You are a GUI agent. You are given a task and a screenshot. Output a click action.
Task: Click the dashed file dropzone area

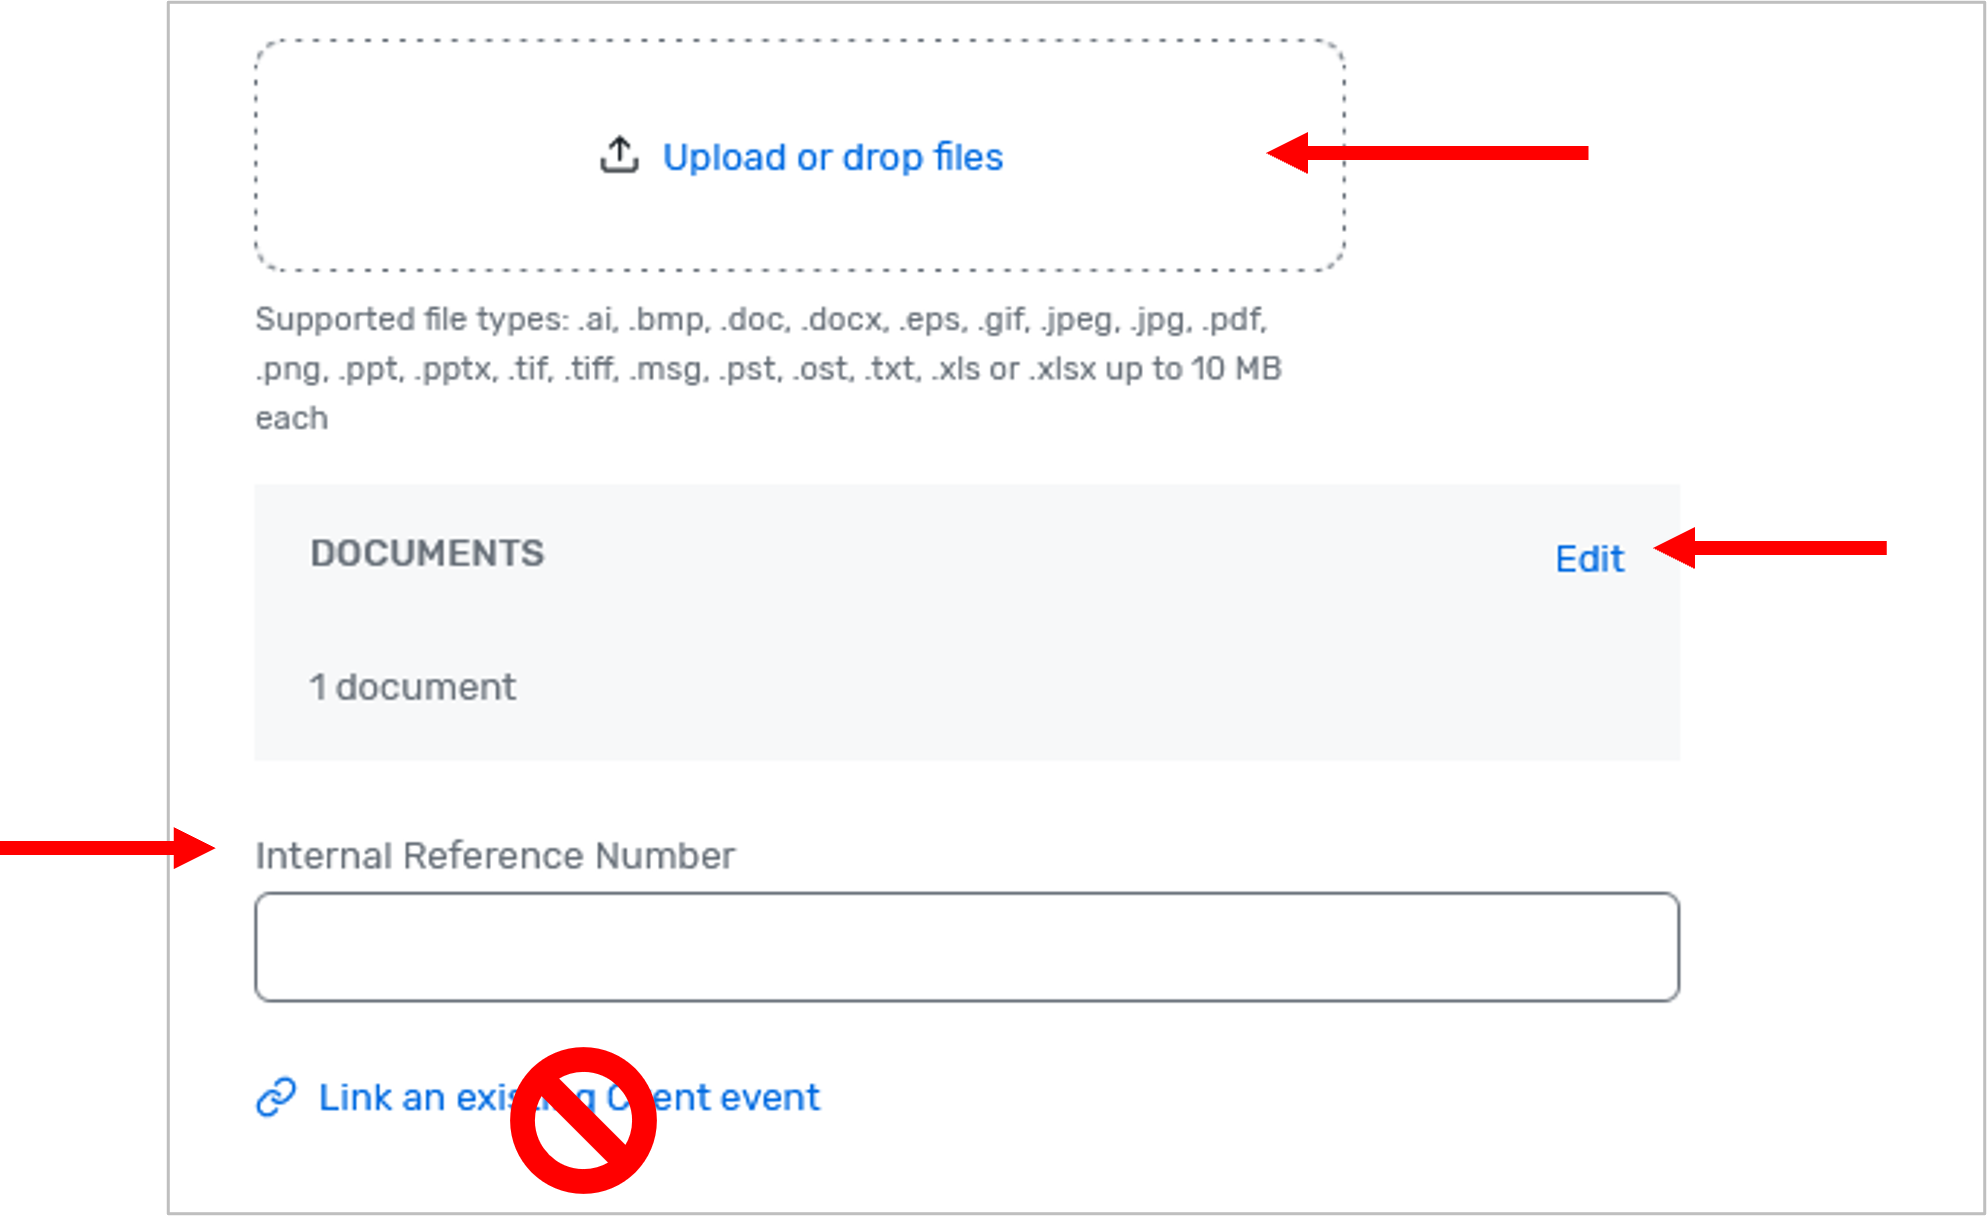click(800, 155)
